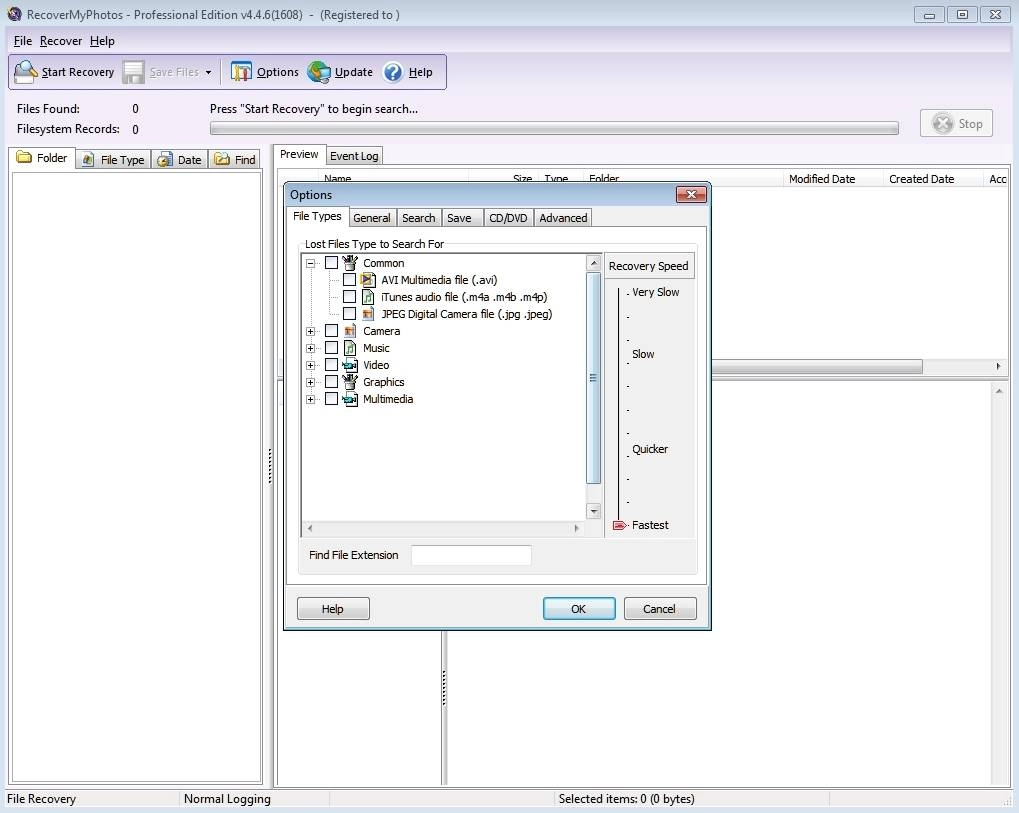Click the File Type tab icon

88,160
